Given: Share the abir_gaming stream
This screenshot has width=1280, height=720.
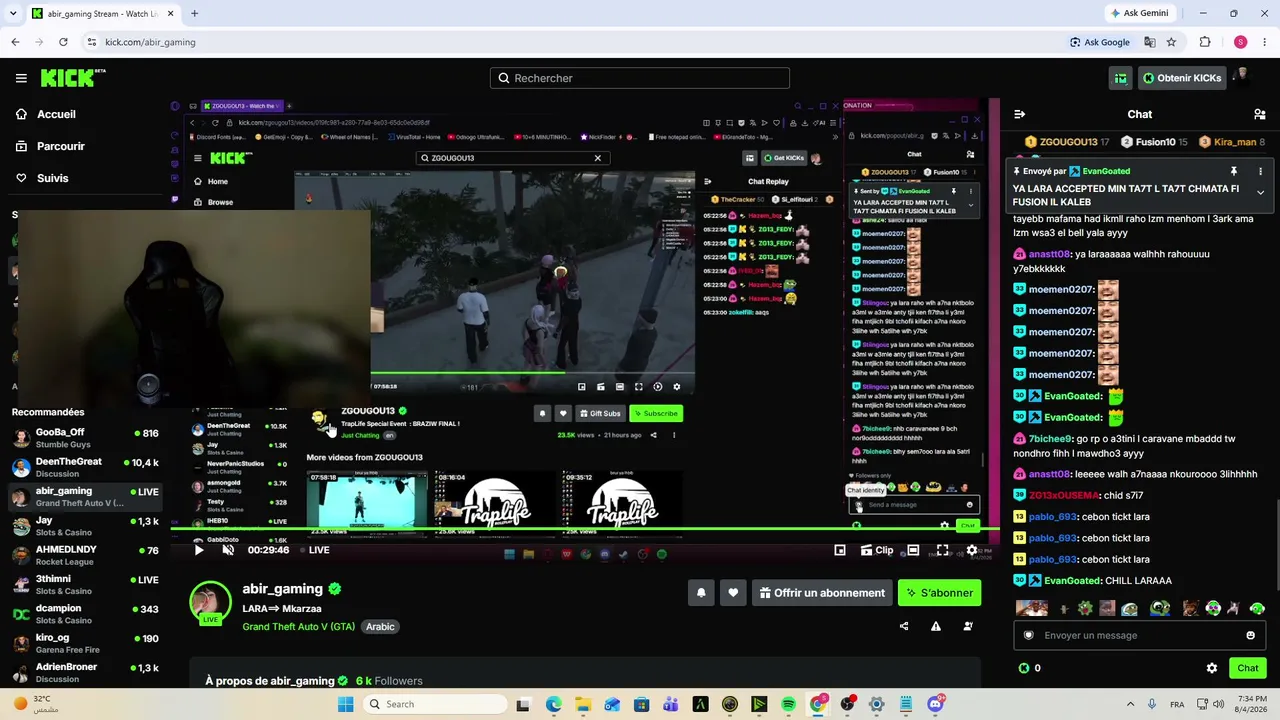Looking at the screenshot, I should click(x=904, y=626).
